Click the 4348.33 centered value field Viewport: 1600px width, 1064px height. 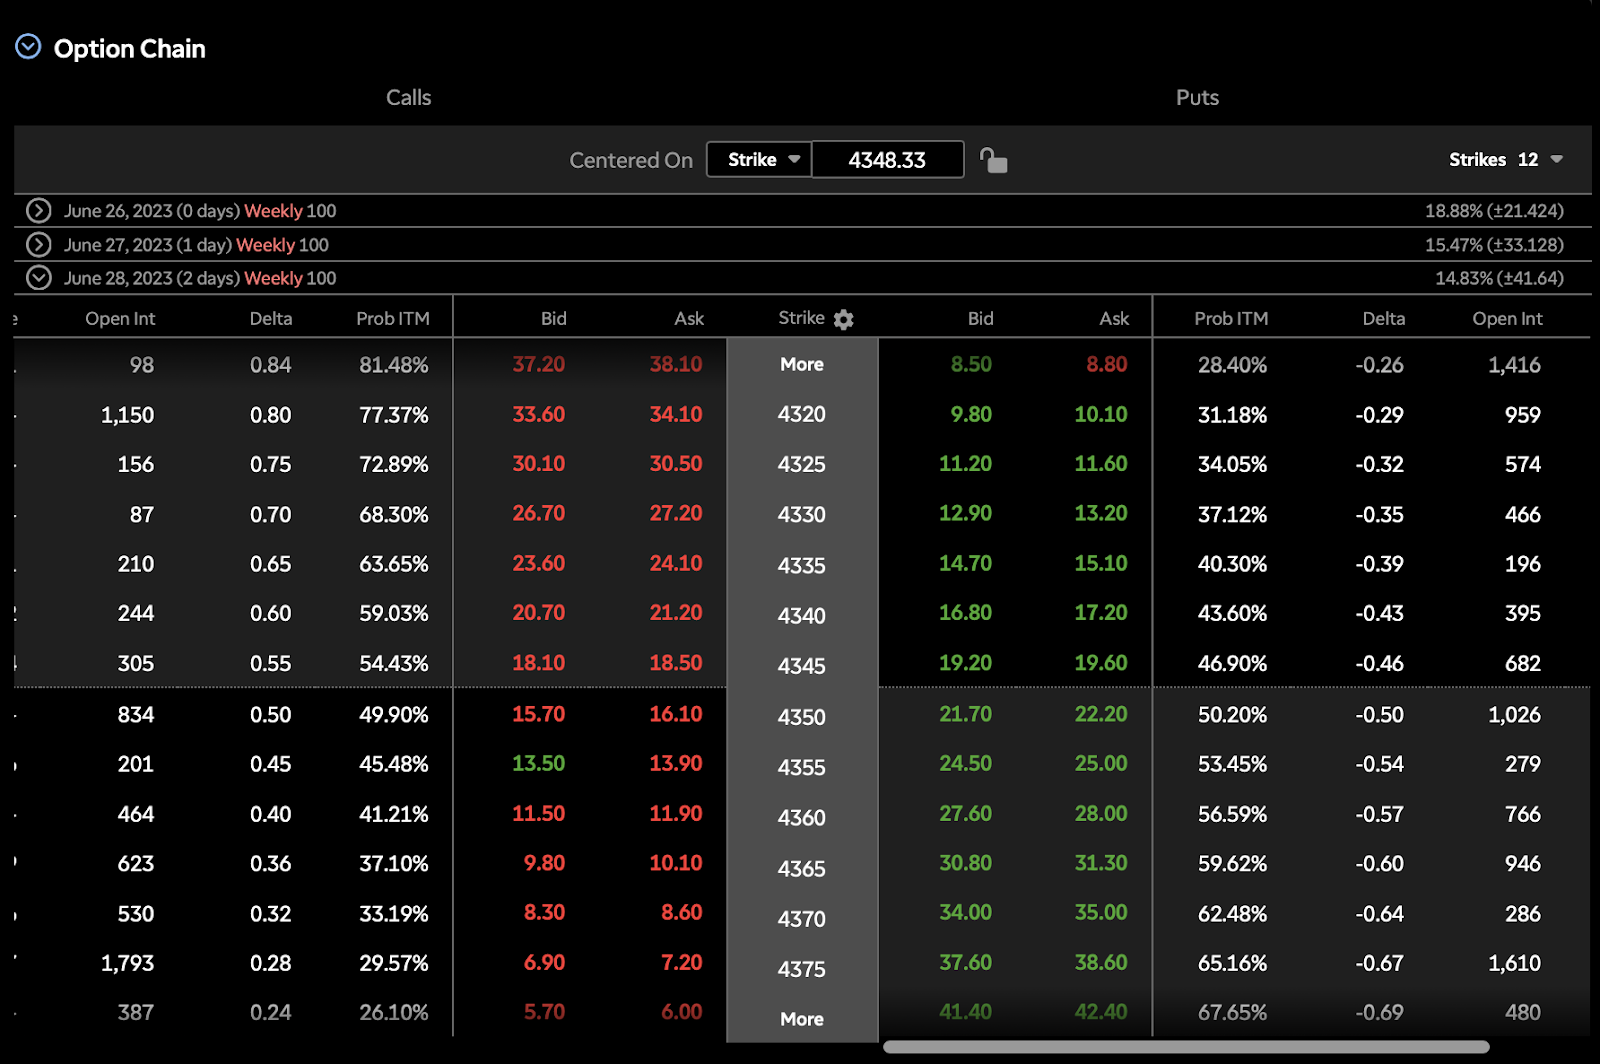coord(888,160)
